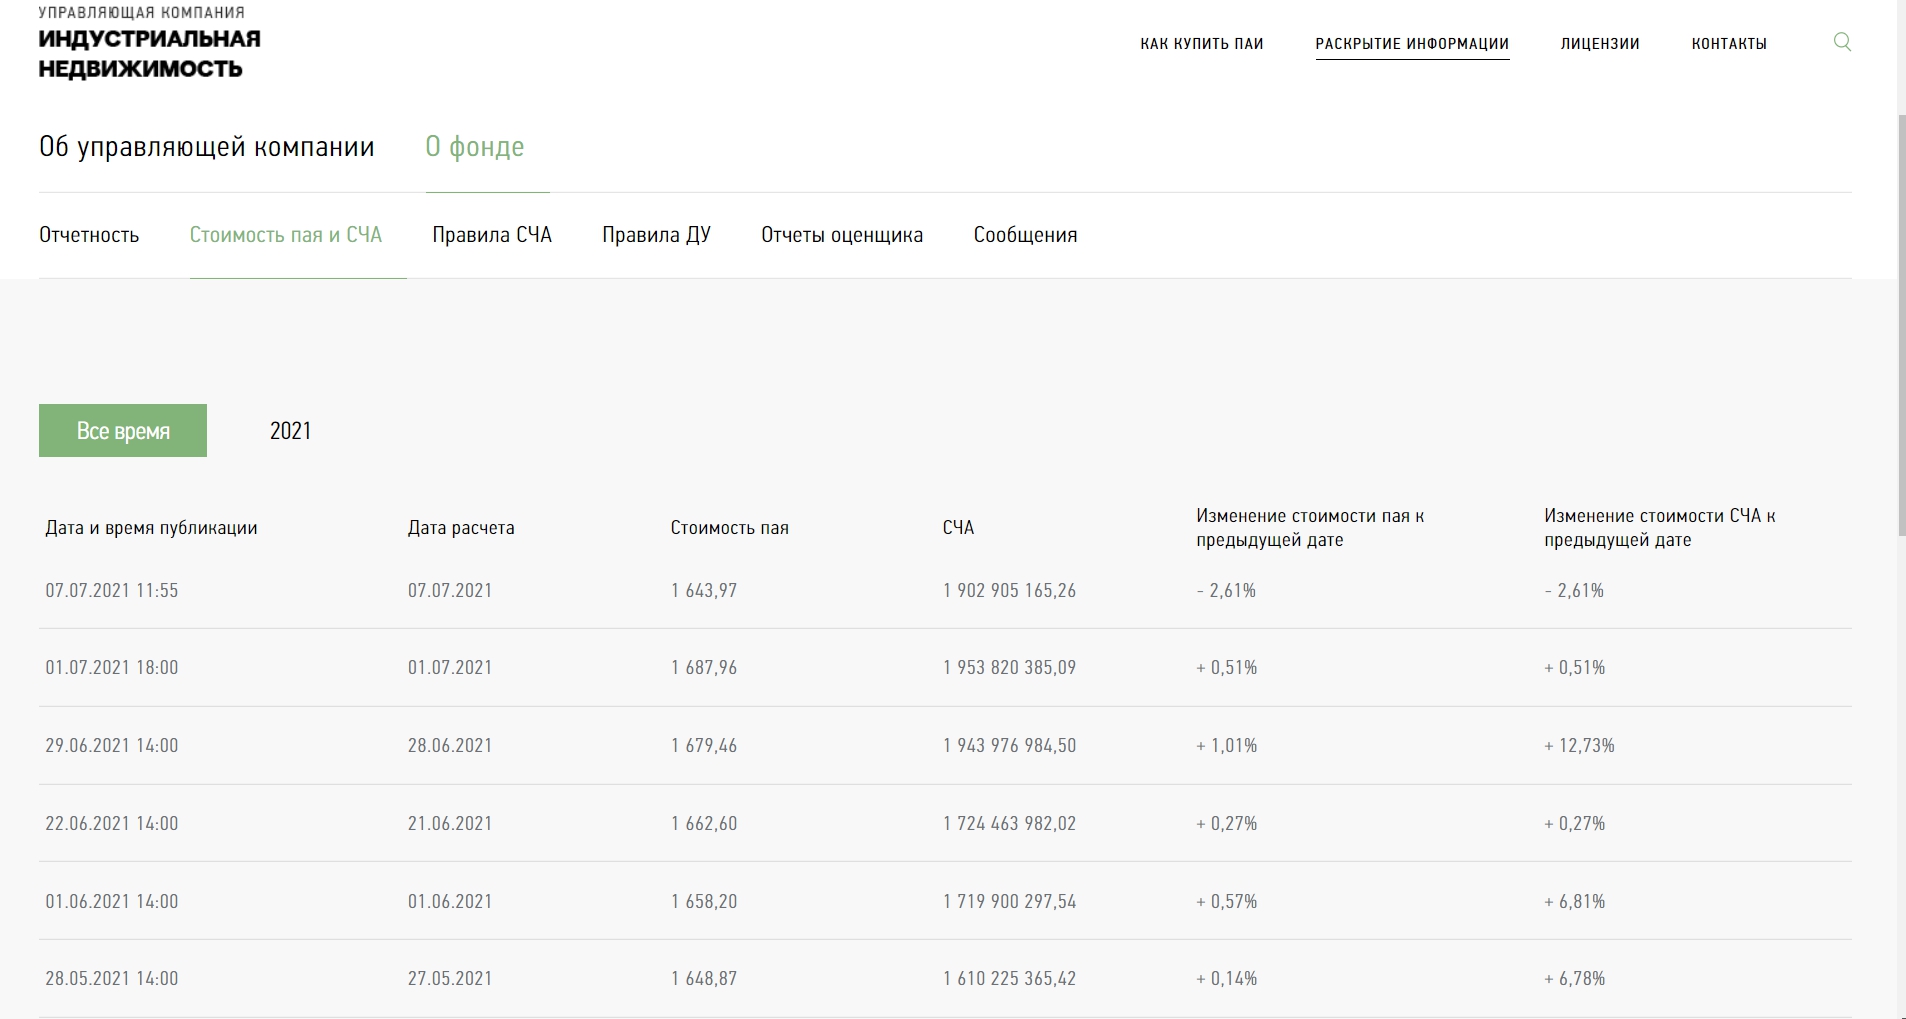Open the Сообщения tab

pyautogui.click(x=1025, y=235)
